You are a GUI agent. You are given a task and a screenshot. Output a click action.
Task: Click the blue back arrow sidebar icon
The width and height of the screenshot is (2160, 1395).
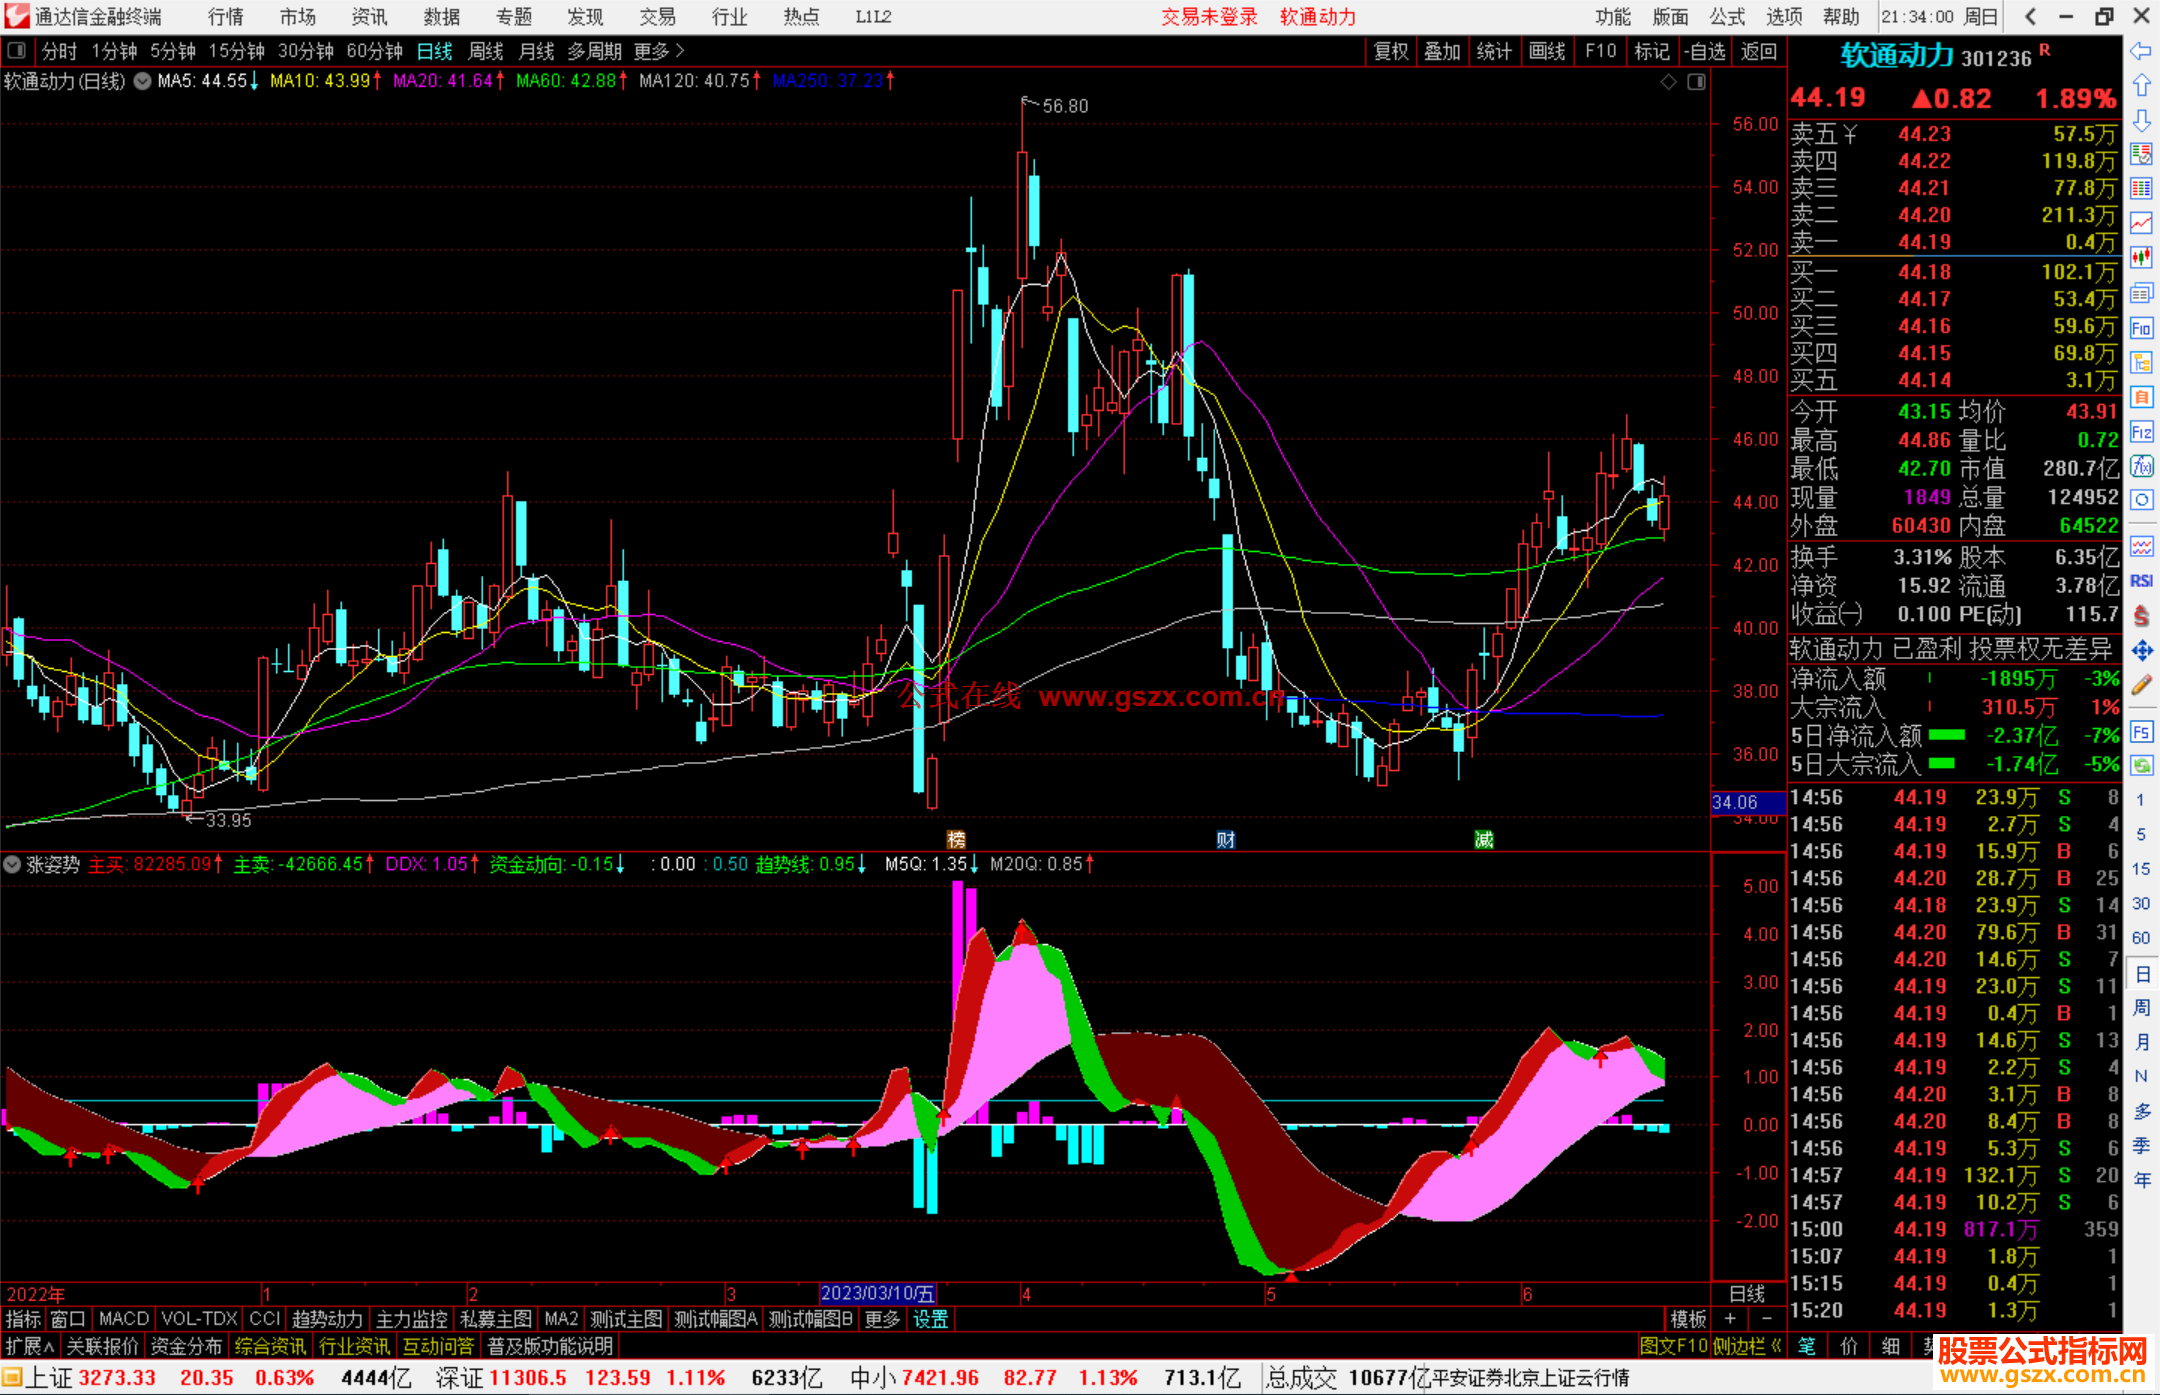click(2141, 51)
